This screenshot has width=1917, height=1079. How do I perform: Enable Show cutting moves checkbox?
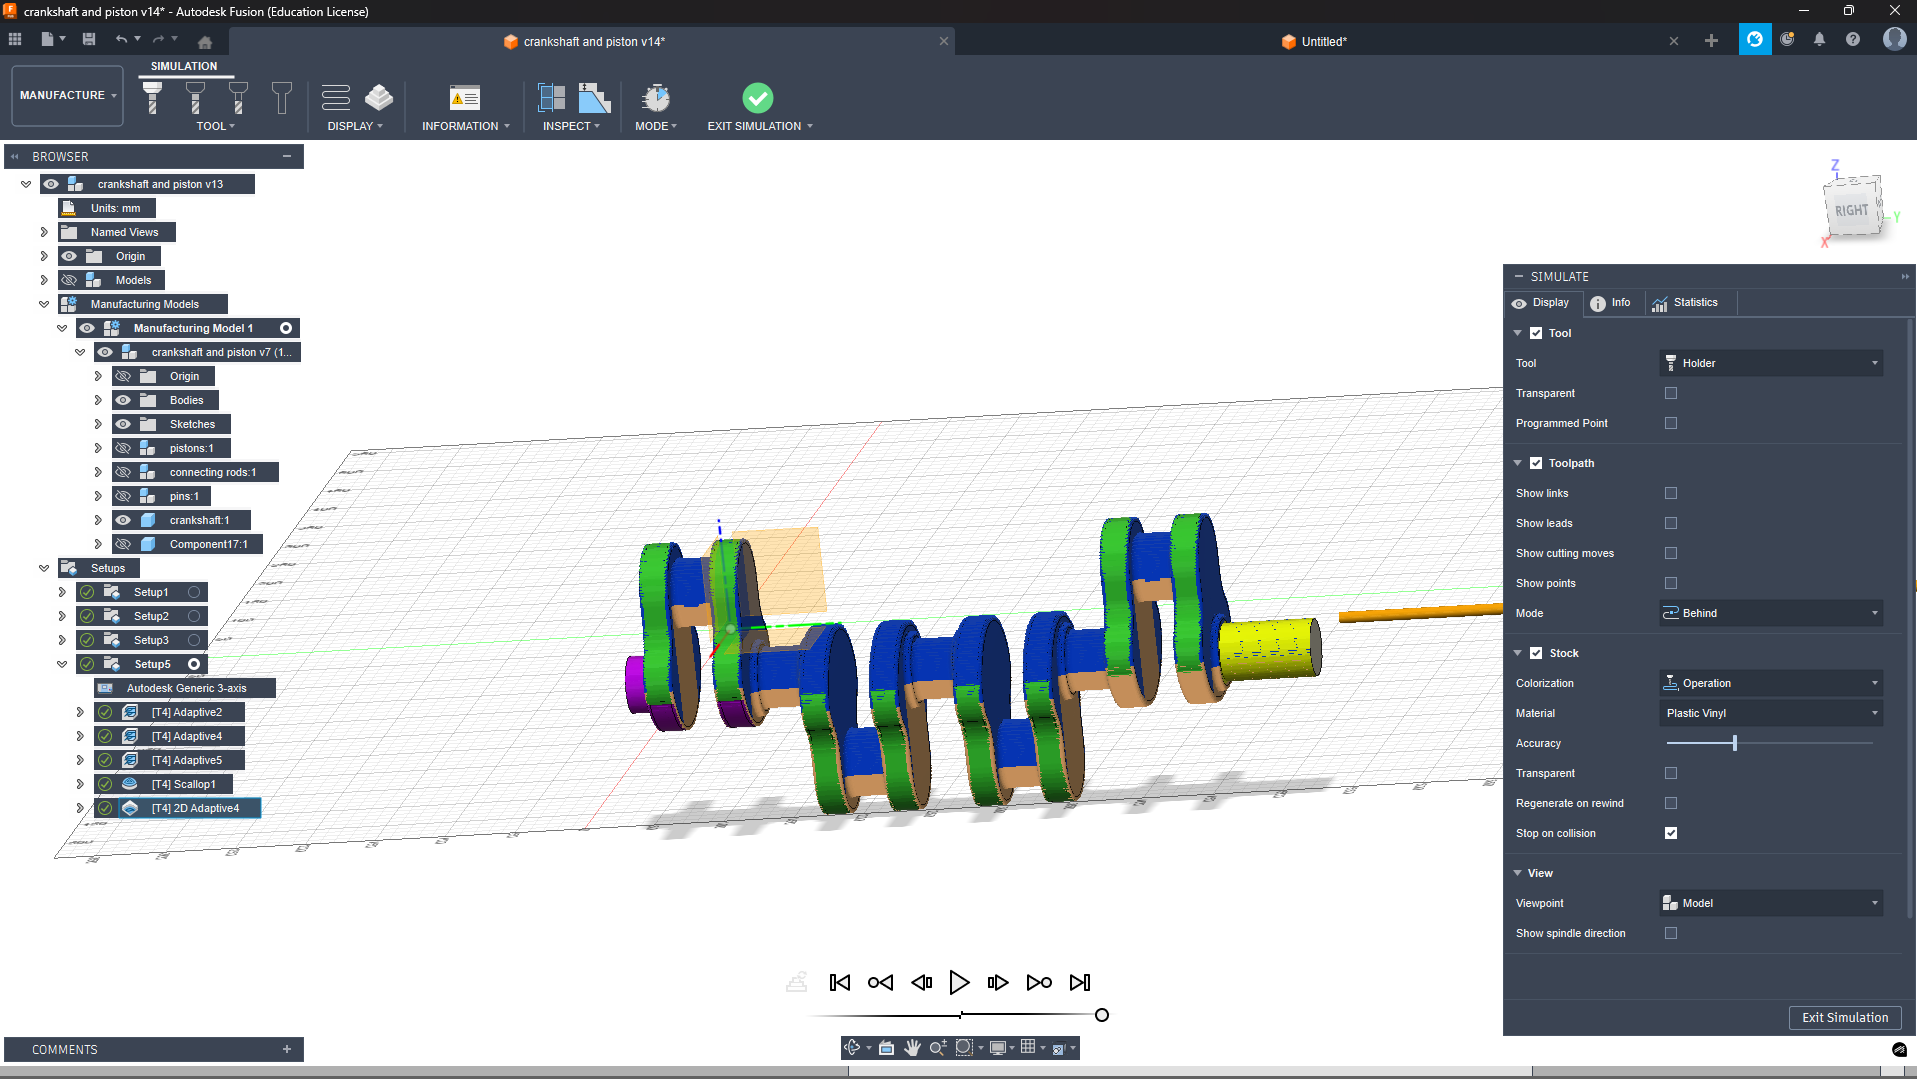click(1671, 553)
